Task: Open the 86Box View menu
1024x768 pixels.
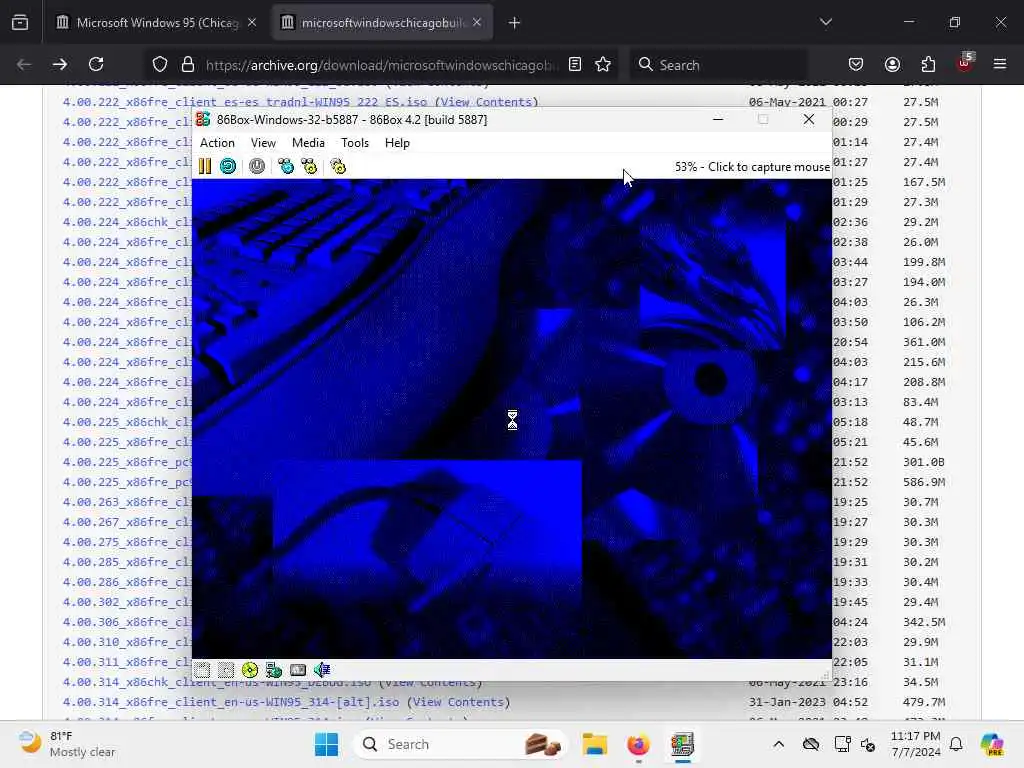Action: pos(263,143)
